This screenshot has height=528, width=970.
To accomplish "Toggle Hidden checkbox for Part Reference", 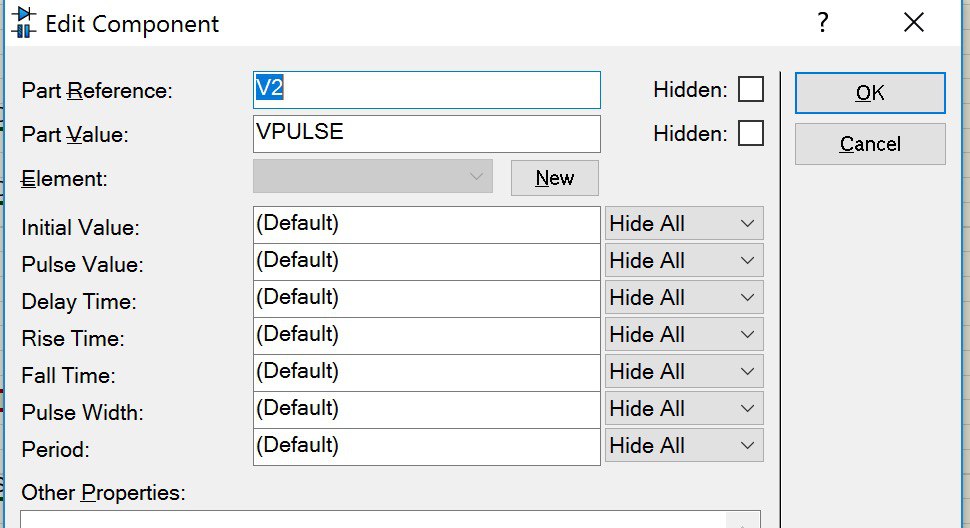I will 750,90.
